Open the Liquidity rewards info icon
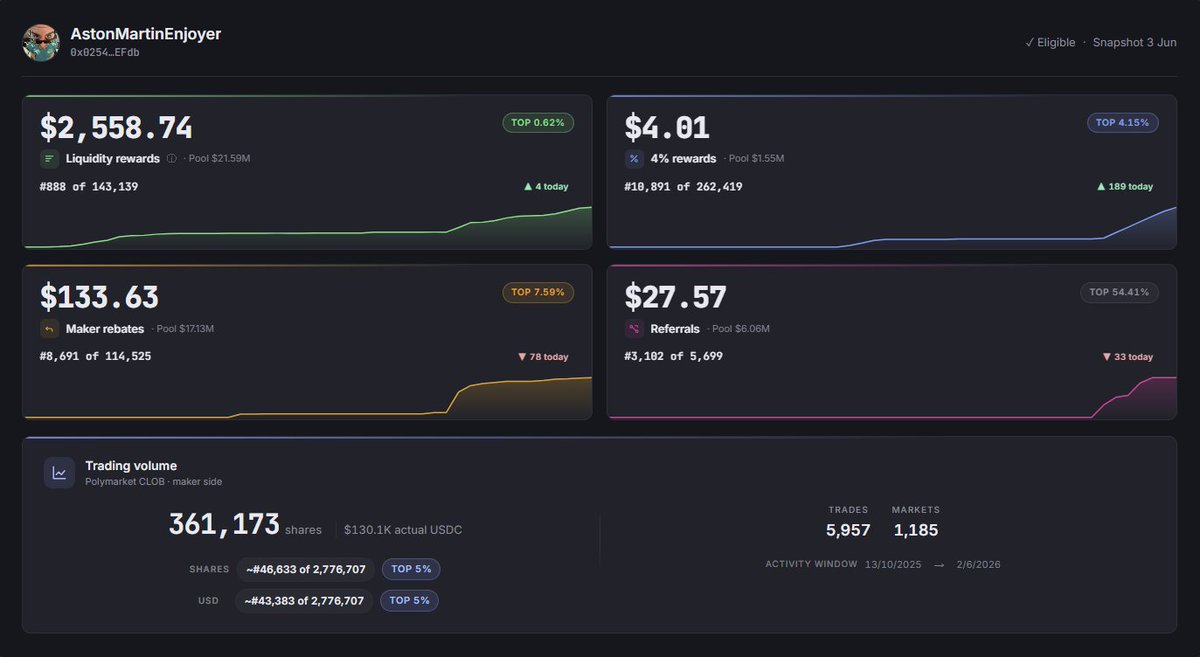The image size is (1200, 657). pyautogui.click(x=171, y=159)
